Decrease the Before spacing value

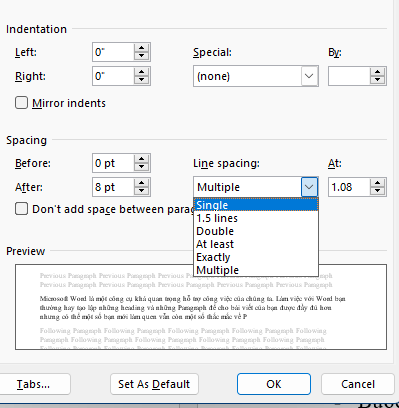pyautogui.click(x=142, y=167)
